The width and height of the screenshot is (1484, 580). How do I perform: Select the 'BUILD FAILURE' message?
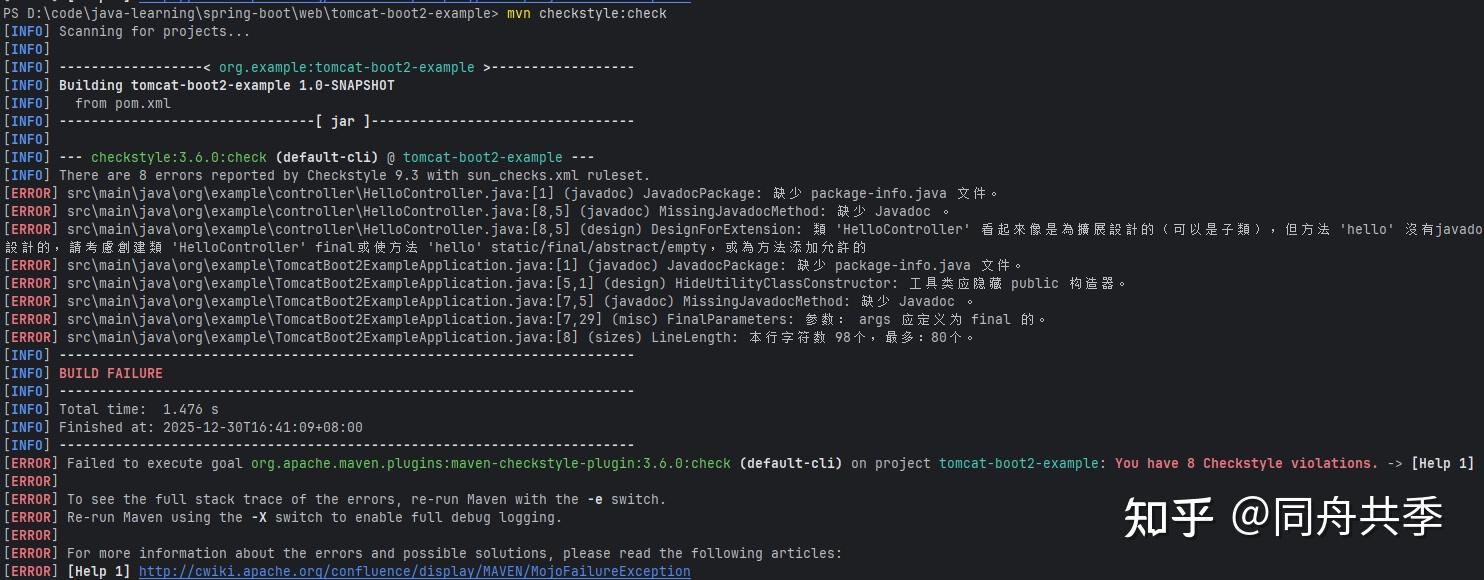tap(111, 373)
